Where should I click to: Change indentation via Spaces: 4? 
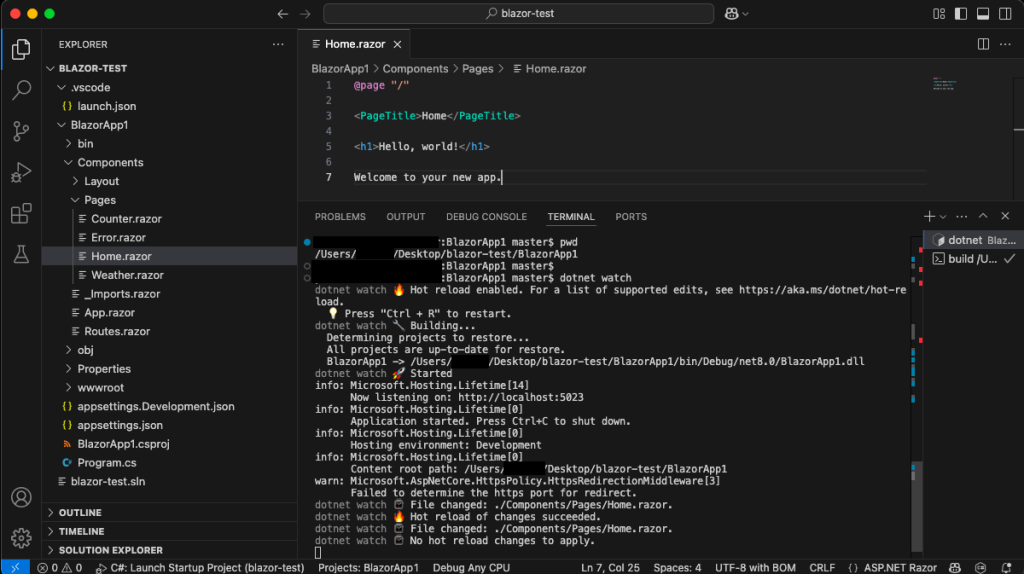click(x=677, y=567)
